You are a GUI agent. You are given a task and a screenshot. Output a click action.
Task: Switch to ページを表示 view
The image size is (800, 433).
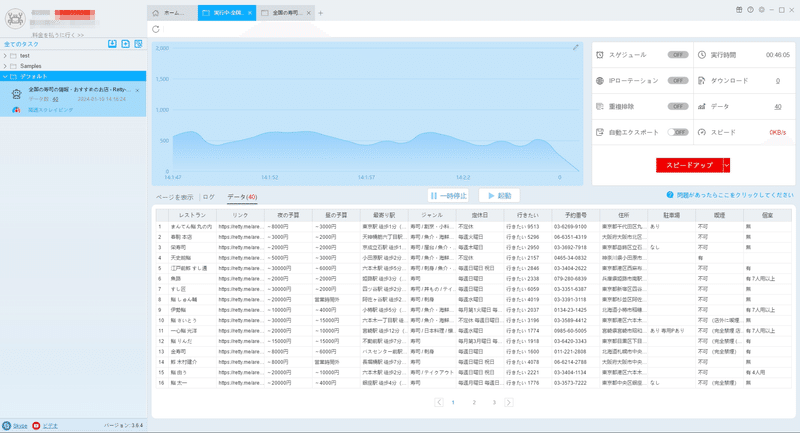[174, 197]
